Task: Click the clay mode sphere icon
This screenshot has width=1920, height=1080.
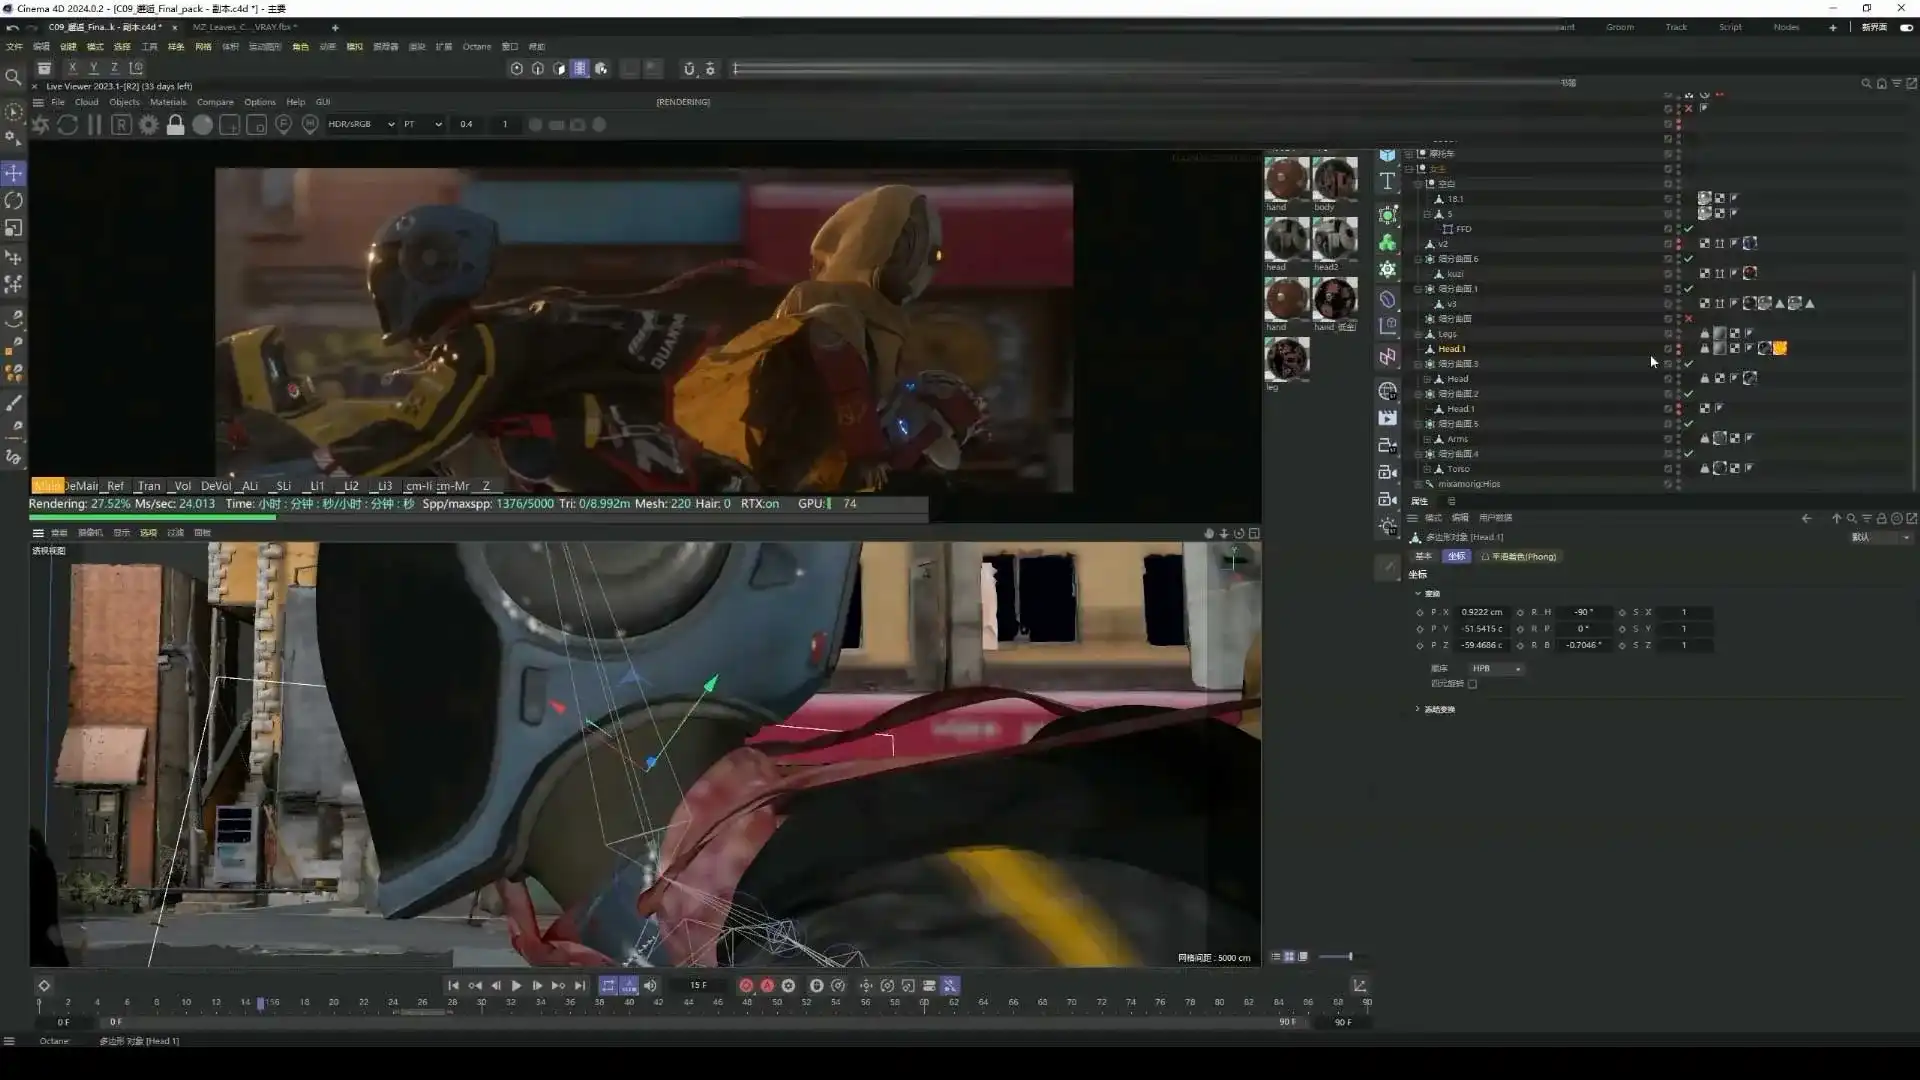Action: click(x=202, y=125)
